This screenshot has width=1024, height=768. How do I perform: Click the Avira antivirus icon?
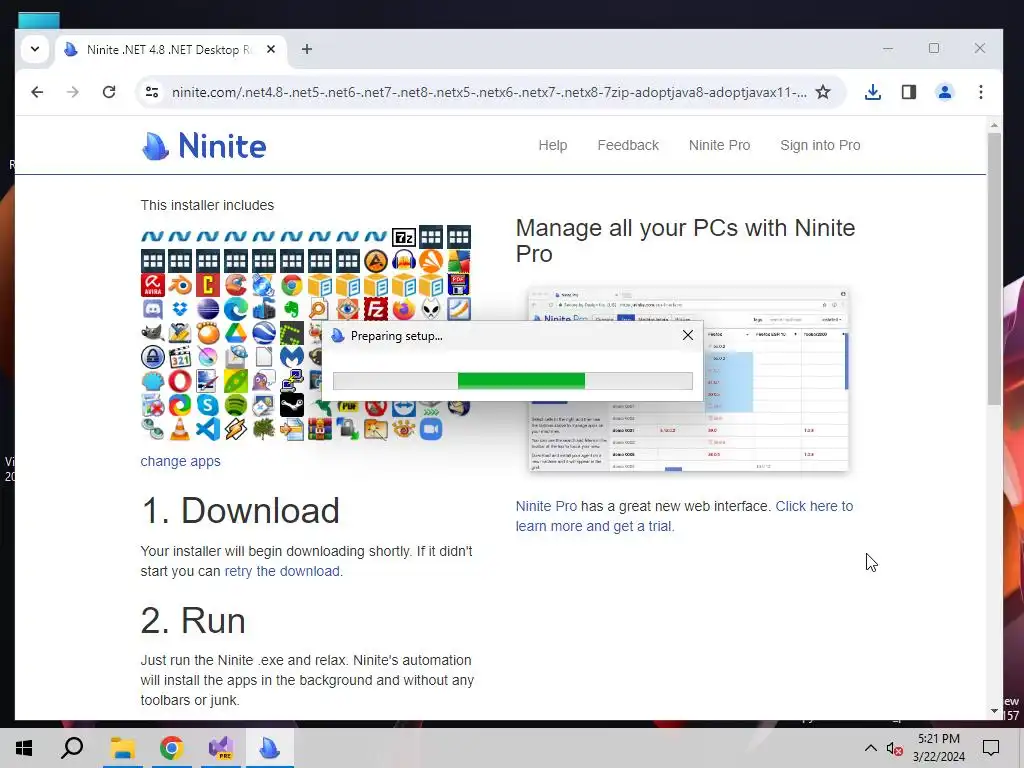pyautogui.click(x=152, y=285)
